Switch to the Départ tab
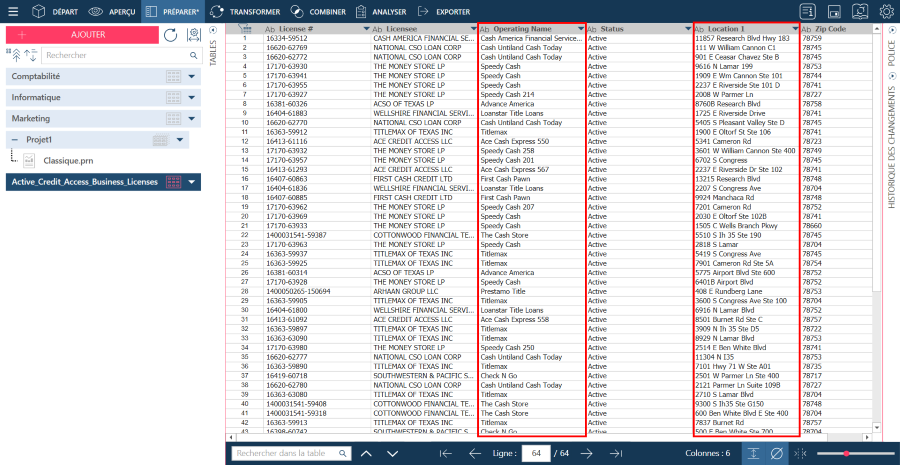Screen dimensions: 900x465 point(55,11)
